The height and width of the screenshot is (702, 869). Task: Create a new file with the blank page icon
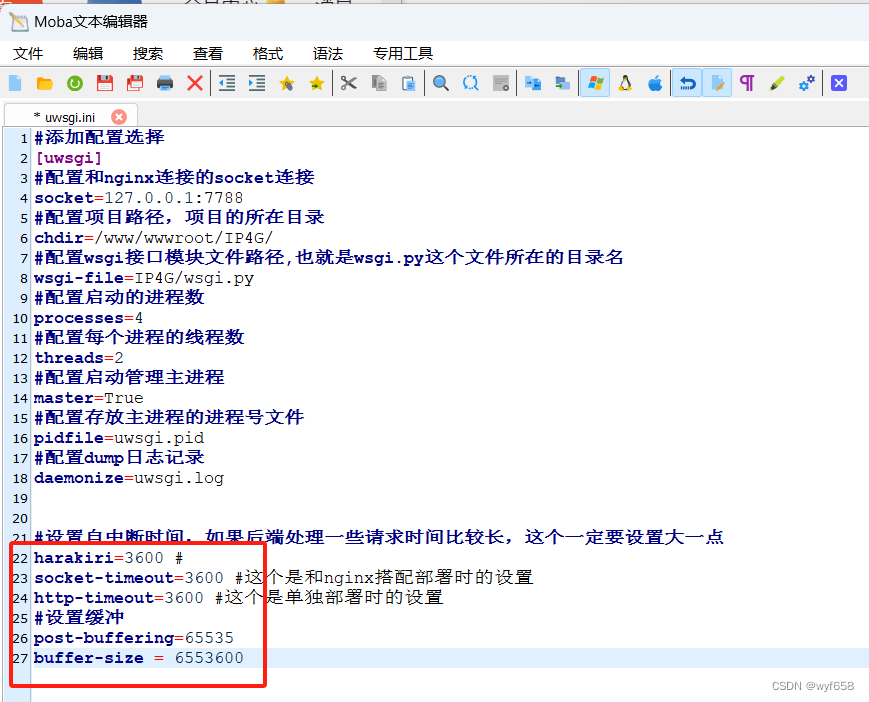(16, 84)
